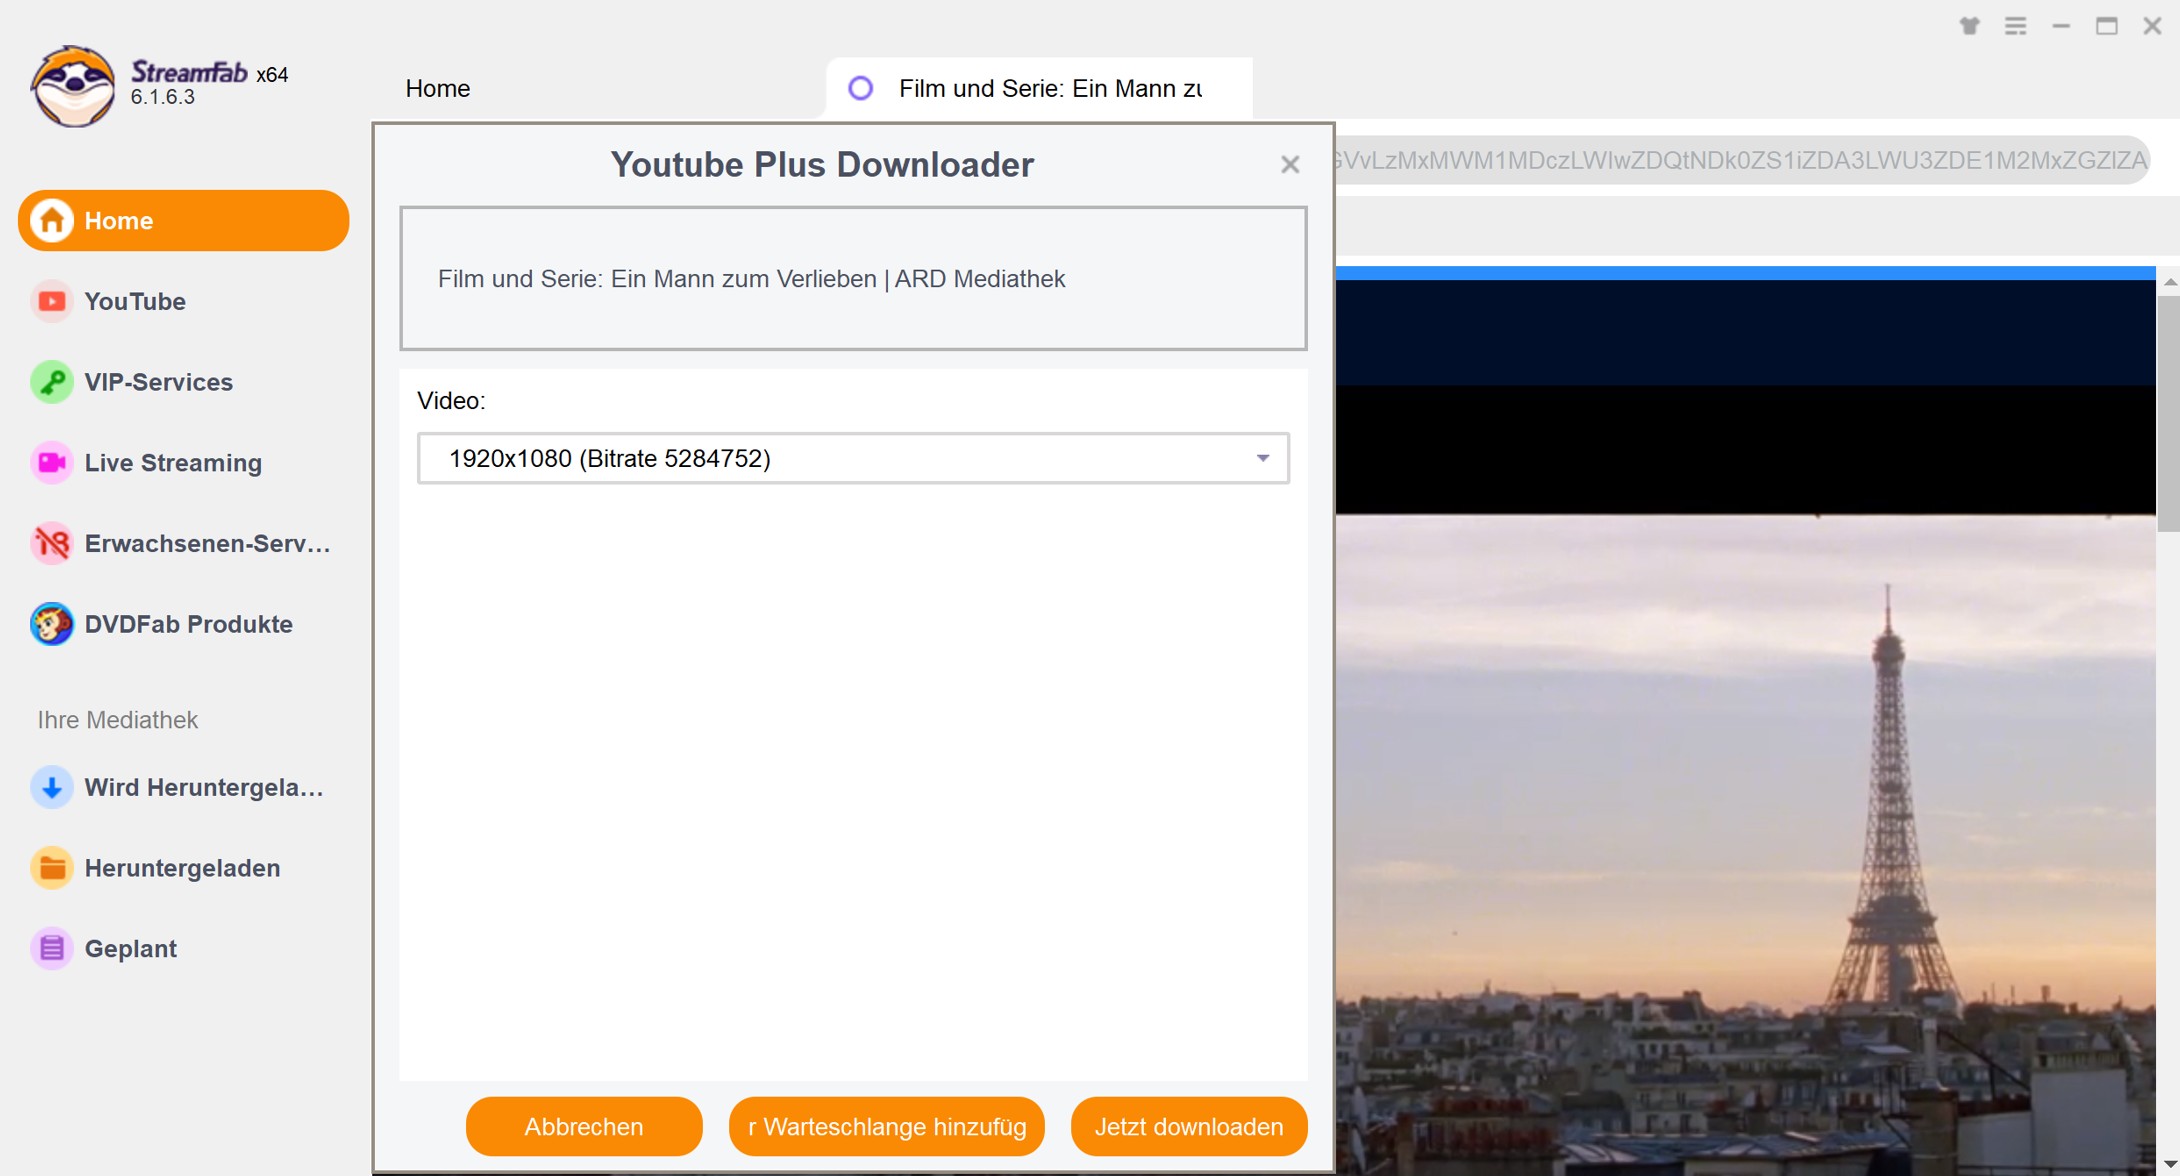Click the DVDFab Produkte mascot icon
Viewport: 2180px width, 1176px height.
(52, 624)
